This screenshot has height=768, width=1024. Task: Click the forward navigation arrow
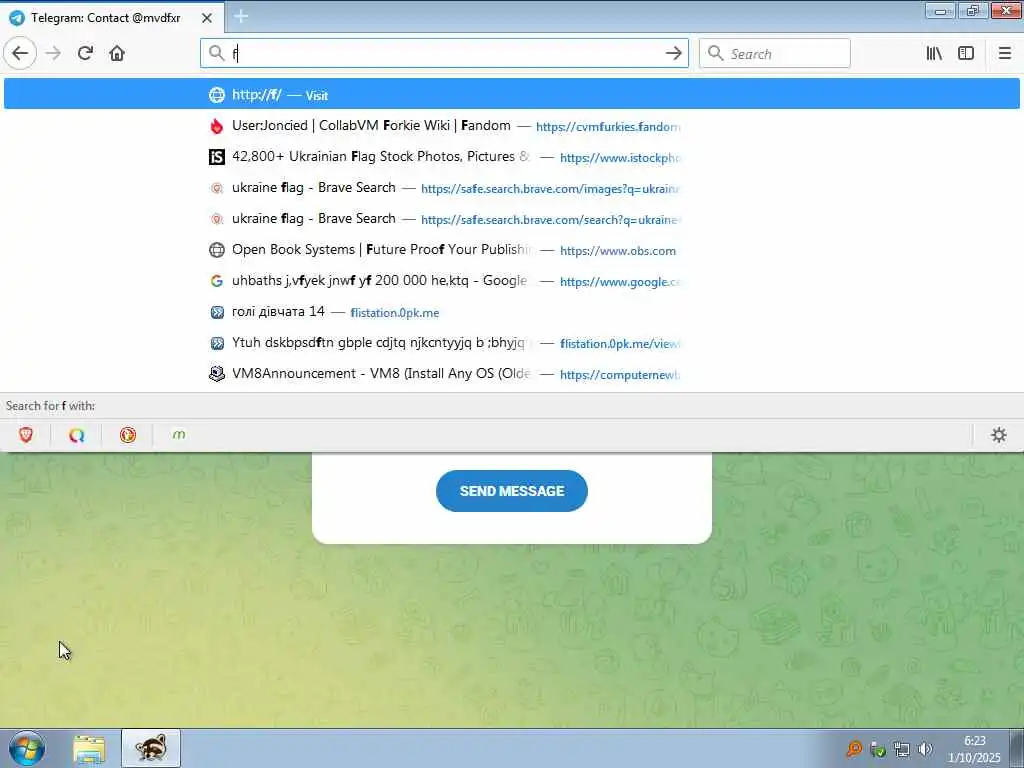click(54, 53)
